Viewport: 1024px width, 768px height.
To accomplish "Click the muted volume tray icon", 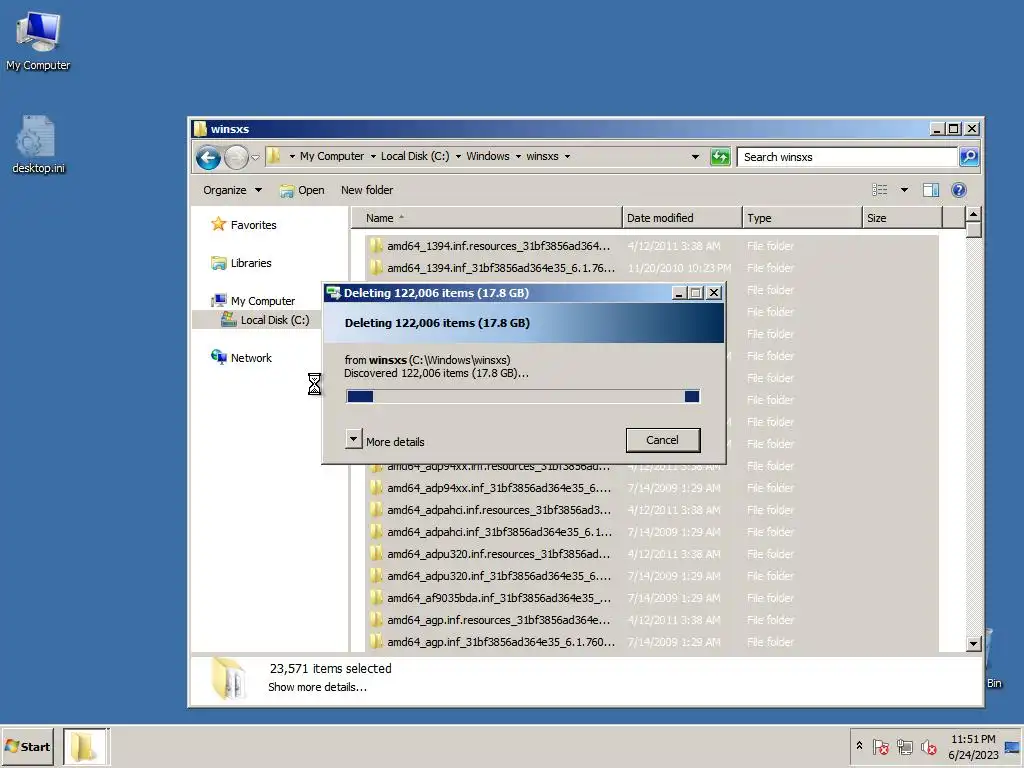I will (x=929, y=746).
